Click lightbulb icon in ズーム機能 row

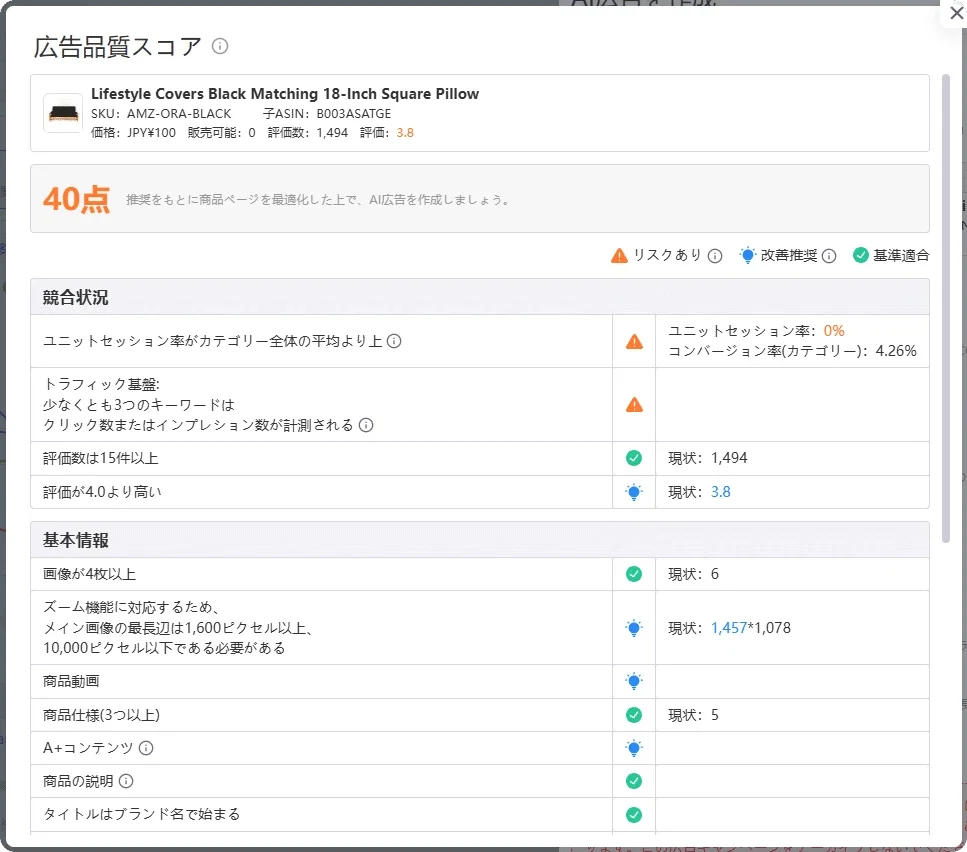[634, 628]
